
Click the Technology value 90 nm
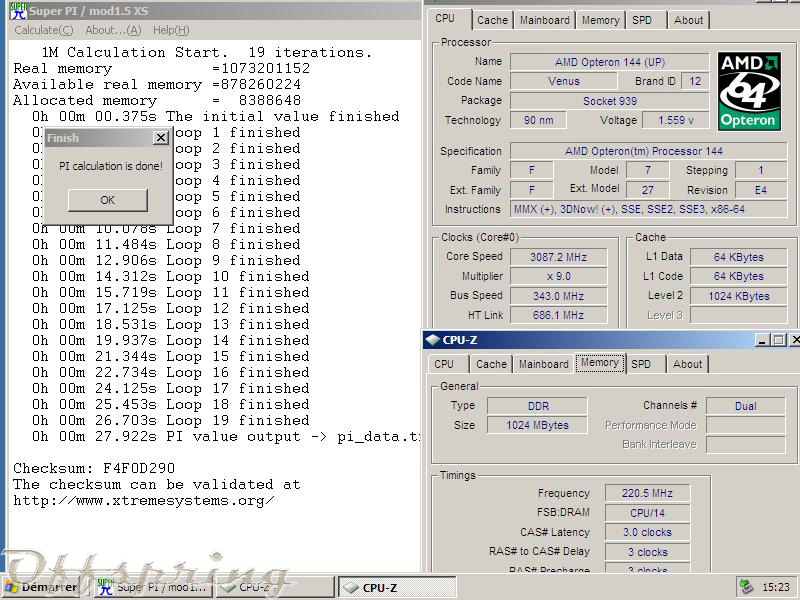tap(538, 120)
